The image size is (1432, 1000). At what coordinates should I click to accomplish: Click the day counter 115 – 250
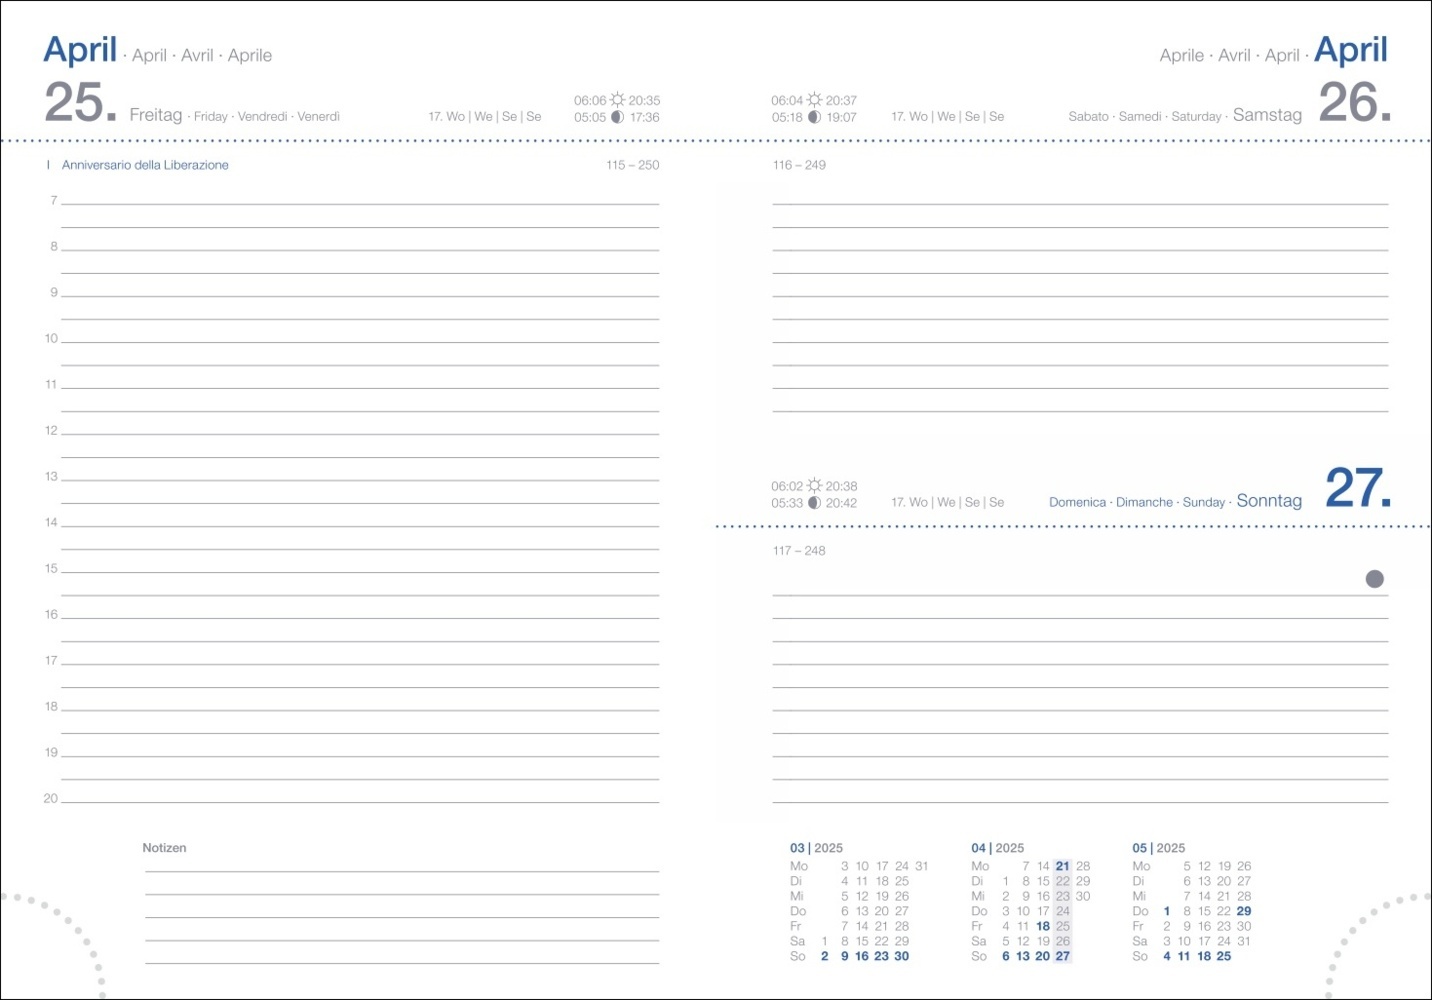click(x=633, y=165)
